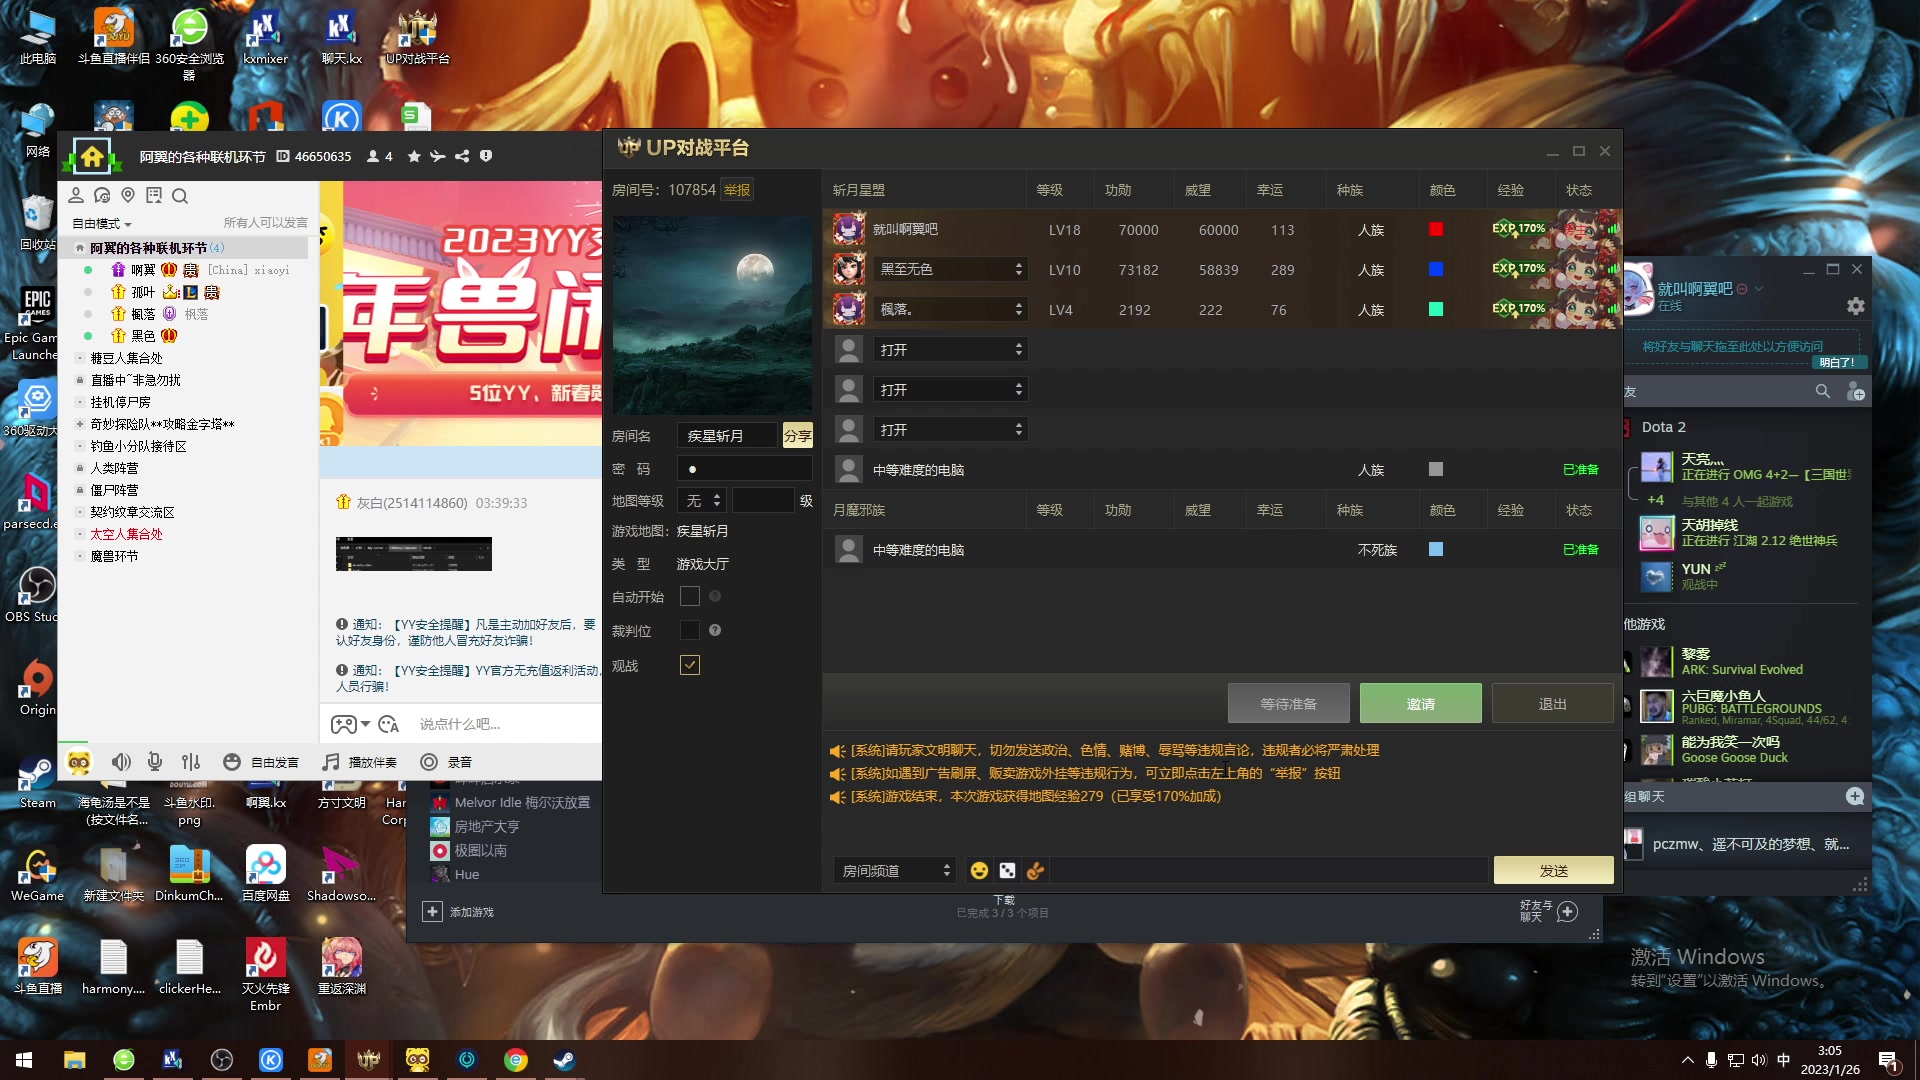This screenshot has width=1920, height=1080.
Task: Select the 钓鱼小分队接待区 channel
Action: click(x=138, y=446)
